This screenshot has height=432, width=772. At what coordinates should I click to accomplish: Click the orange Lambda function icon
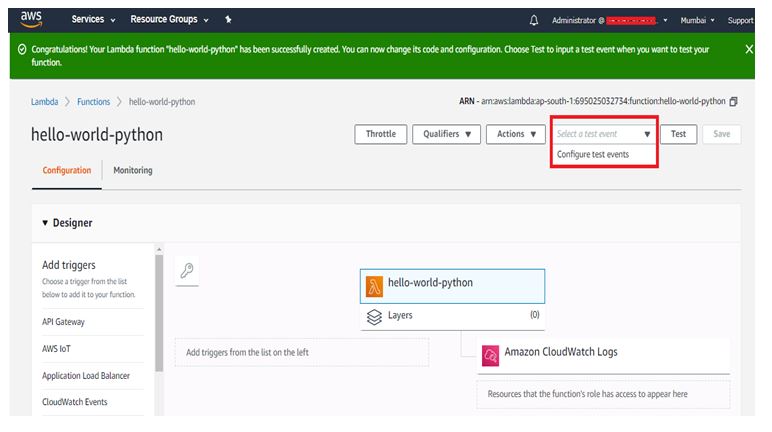pos(374,286)
